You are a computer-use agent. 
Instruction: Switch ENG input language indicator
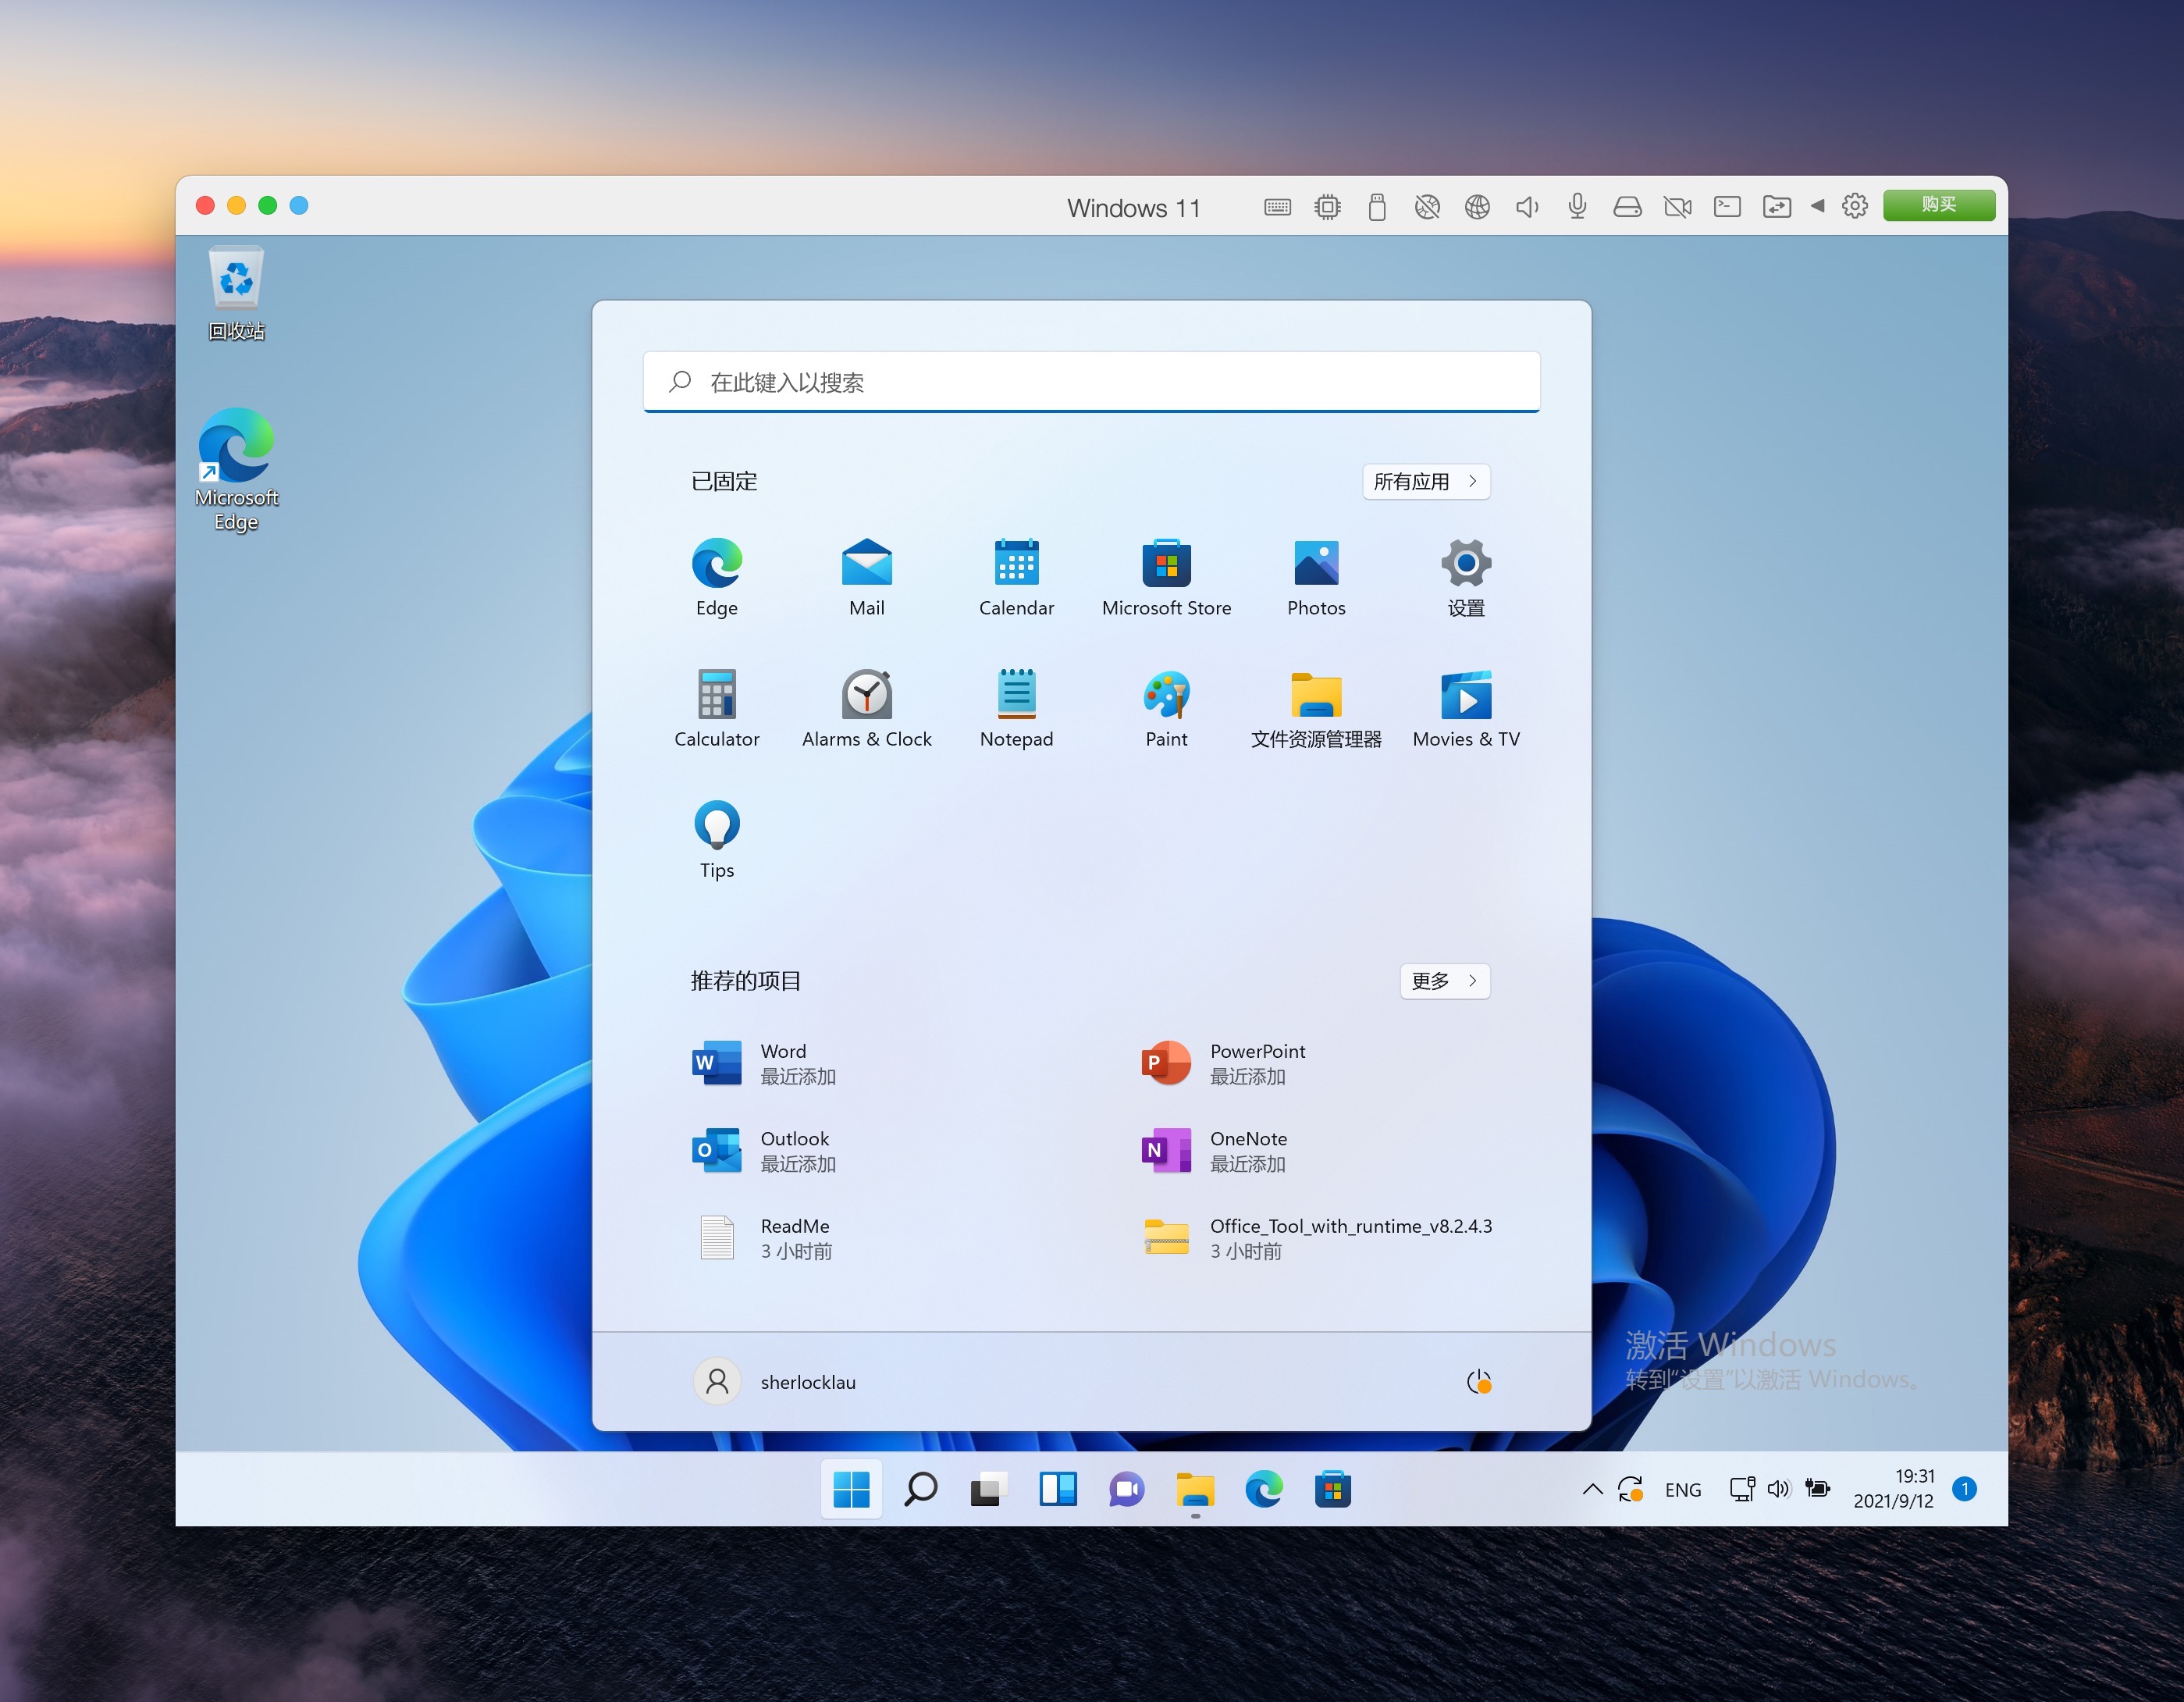tap(1683, 1490)
